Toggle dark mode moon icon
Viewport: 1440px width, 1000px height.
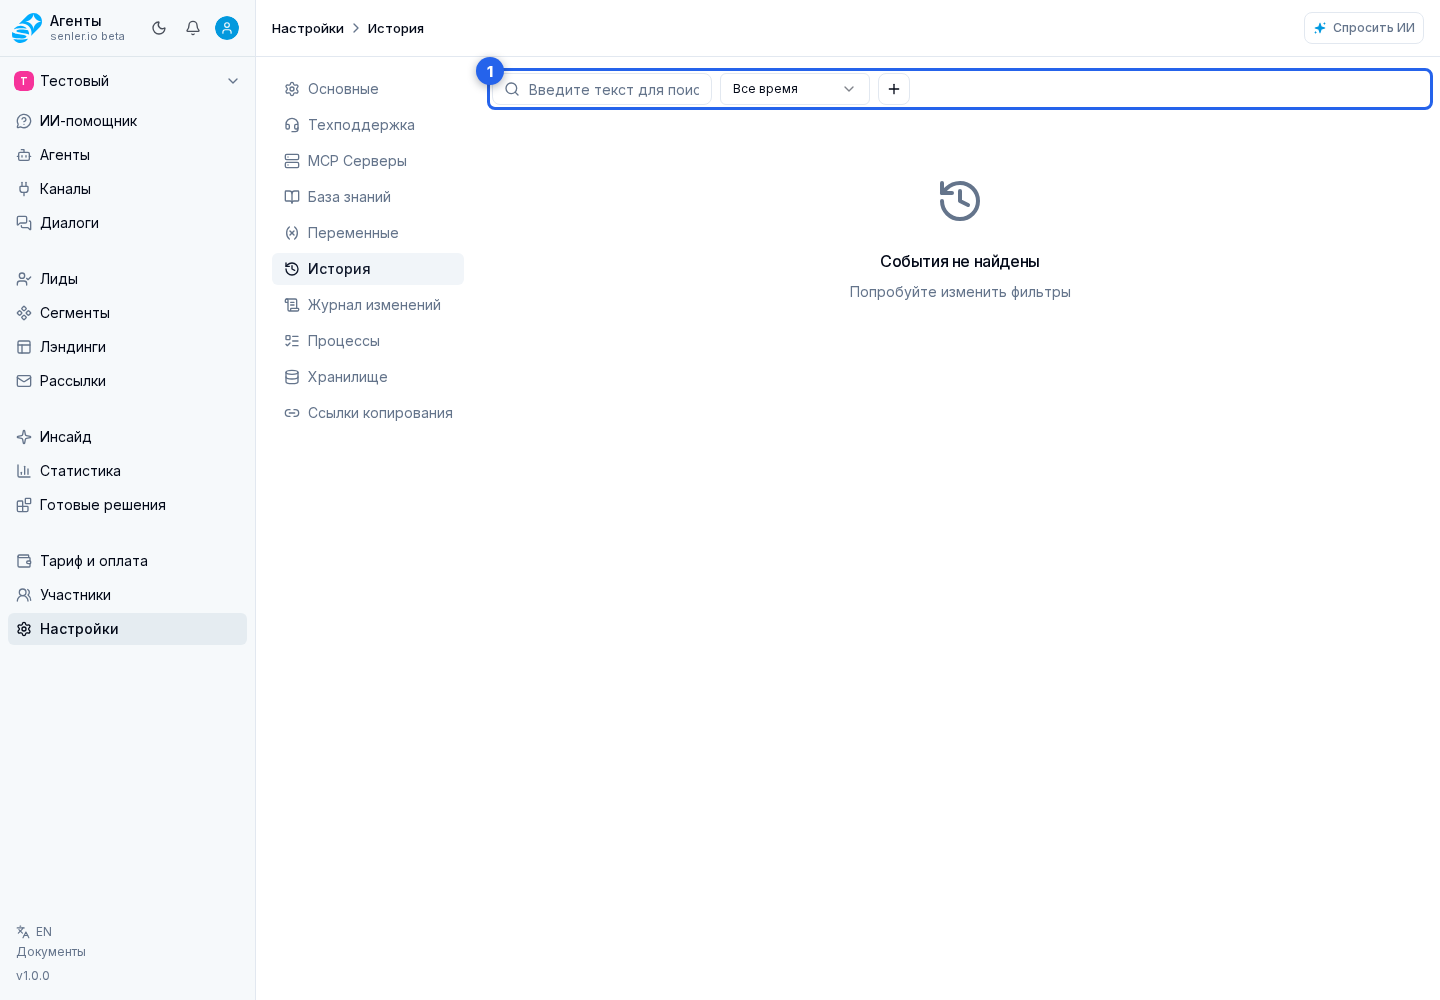coord(159,28)
